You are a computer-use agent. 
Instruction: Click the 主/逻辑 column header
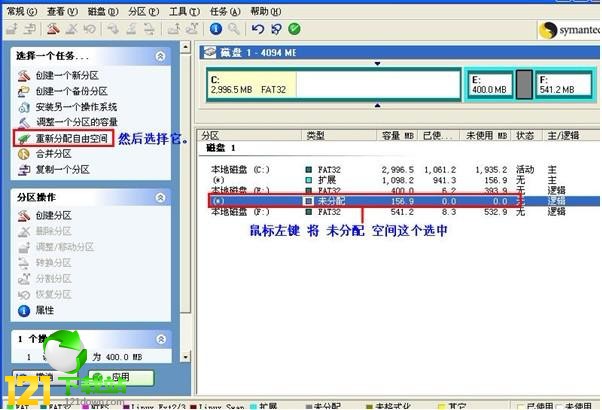point(571,136)
